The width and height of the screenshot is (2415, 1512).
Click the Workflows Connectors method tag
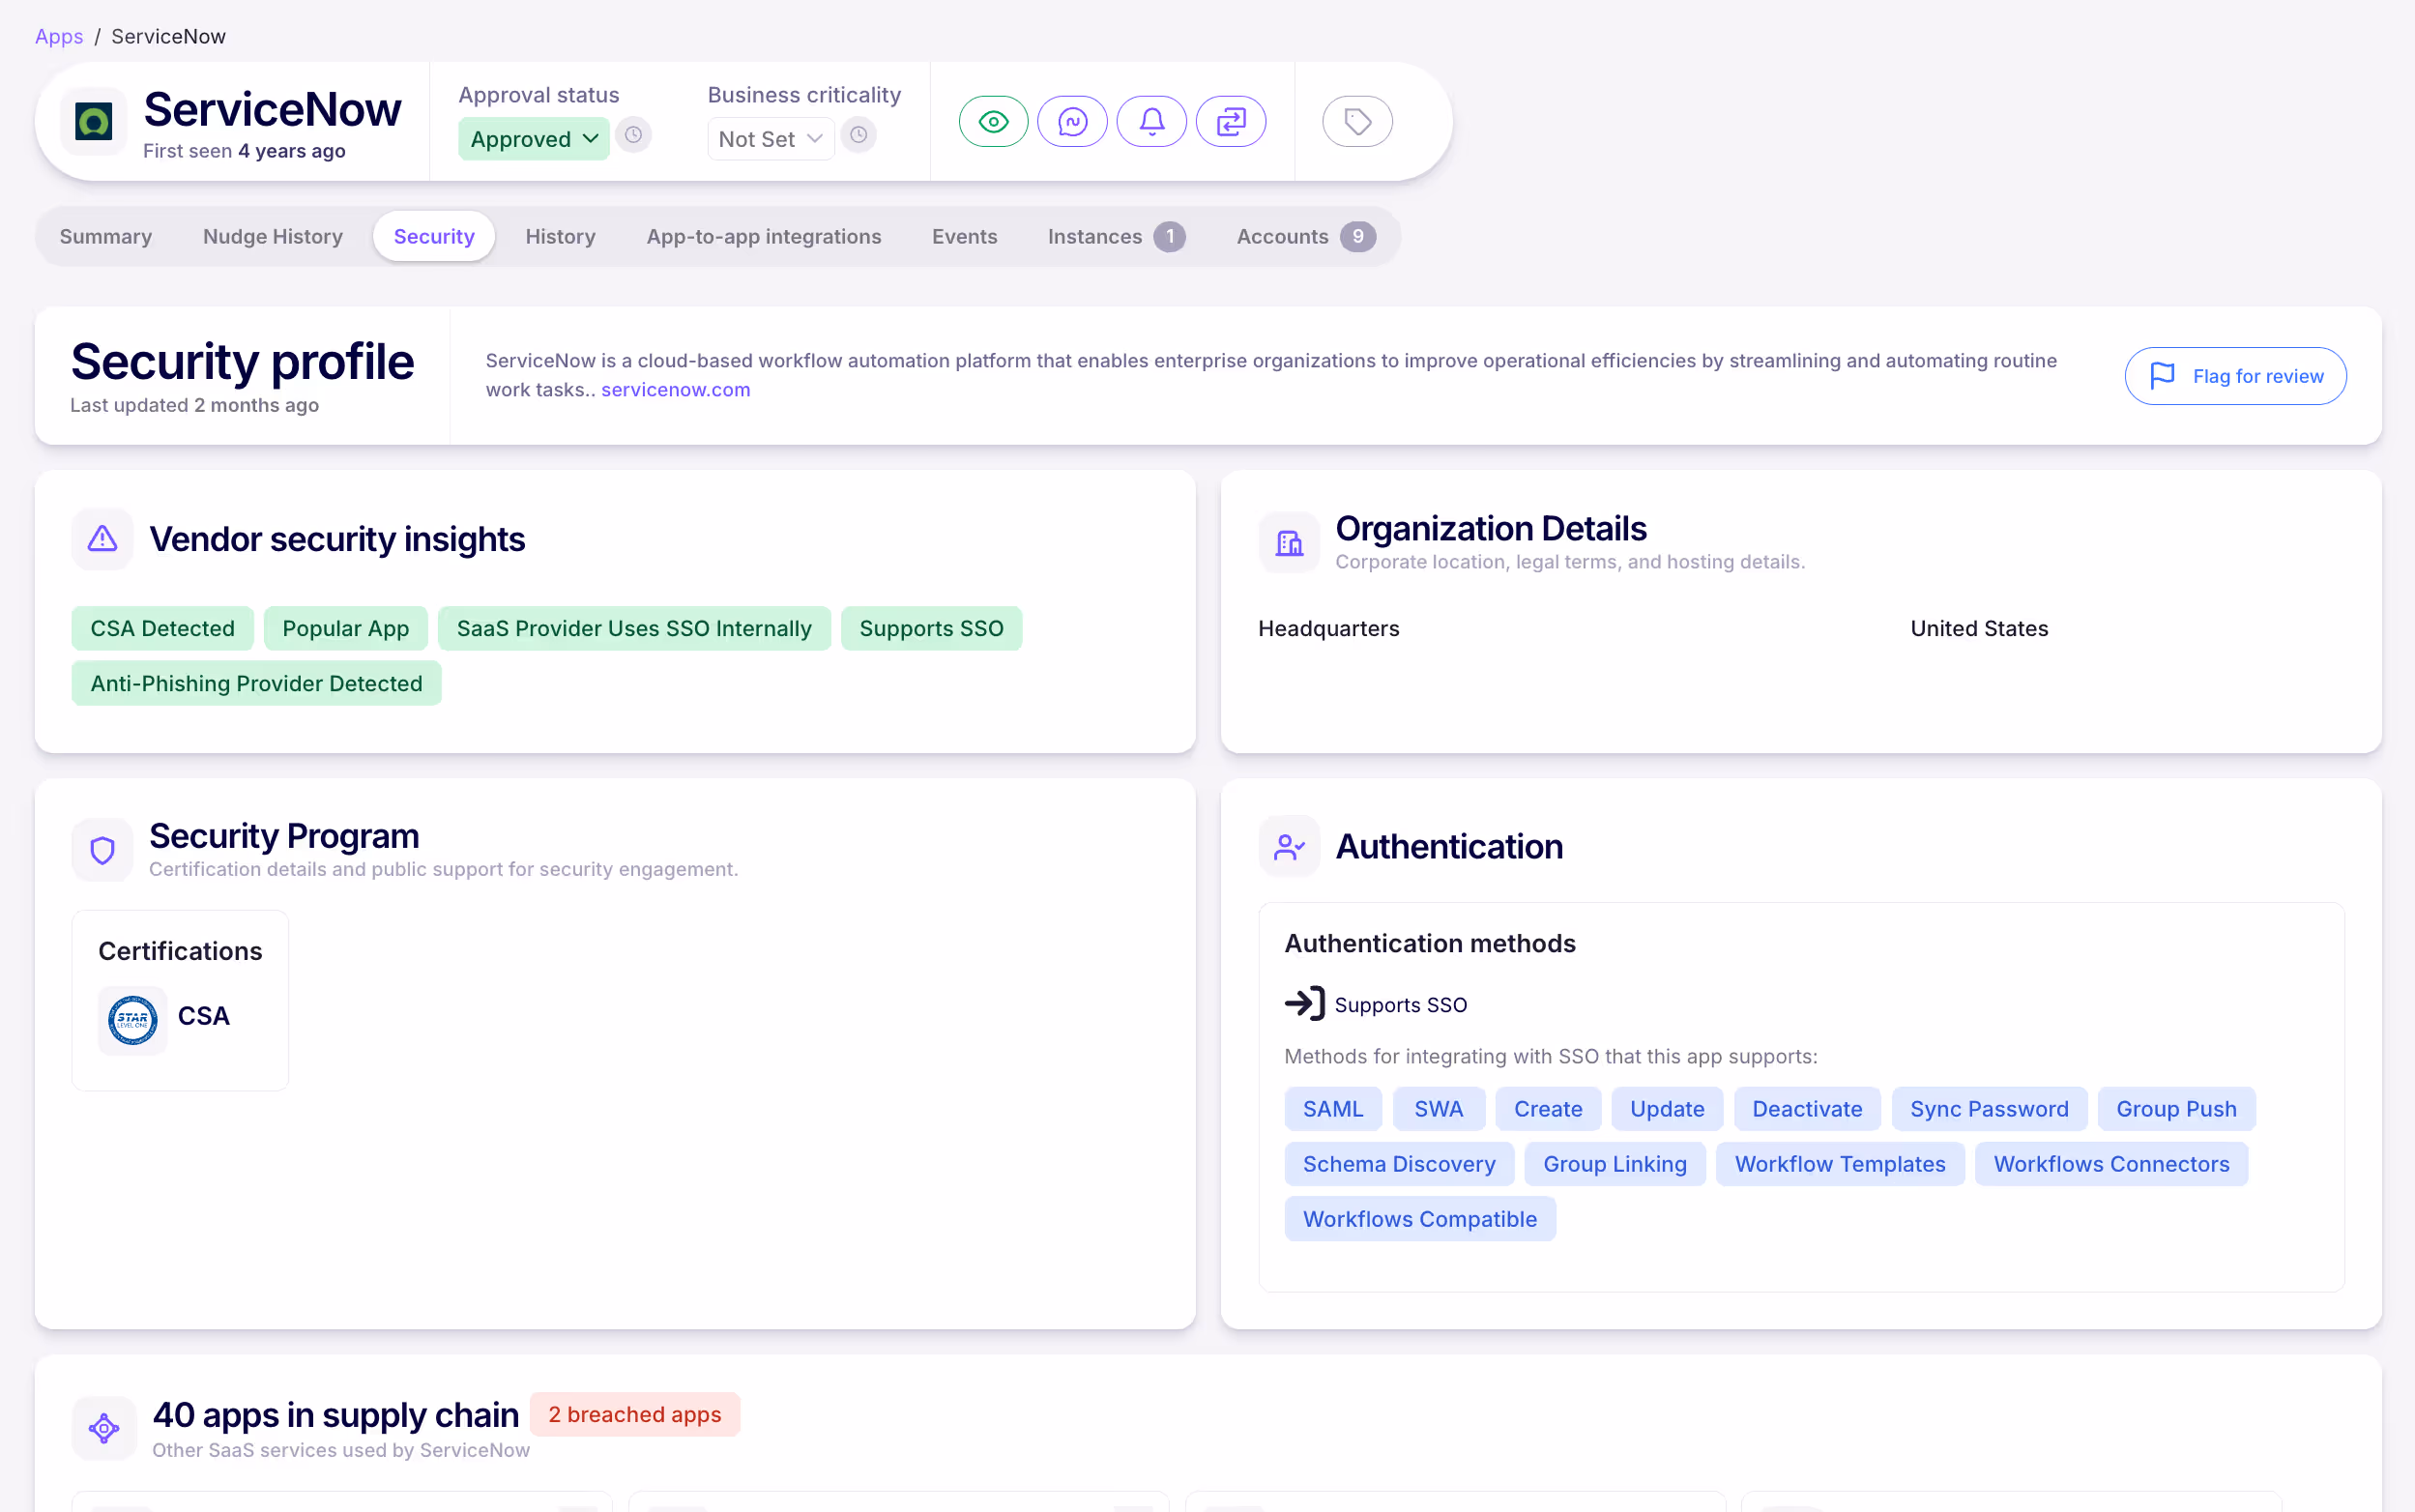[2111, 1164]
